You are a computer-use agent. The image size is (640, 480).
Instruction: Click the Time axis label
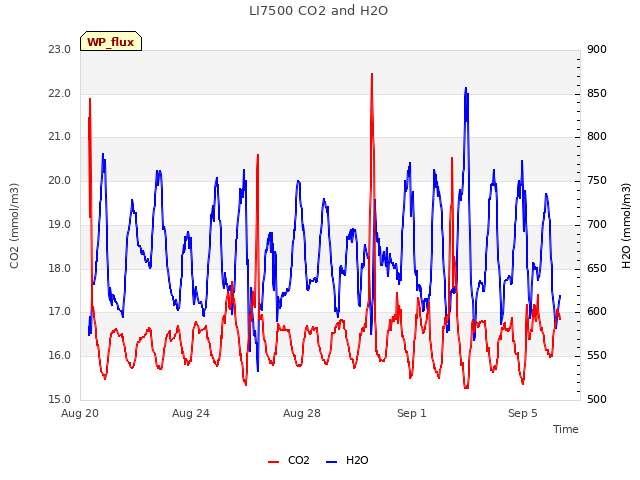coord(566,429)
